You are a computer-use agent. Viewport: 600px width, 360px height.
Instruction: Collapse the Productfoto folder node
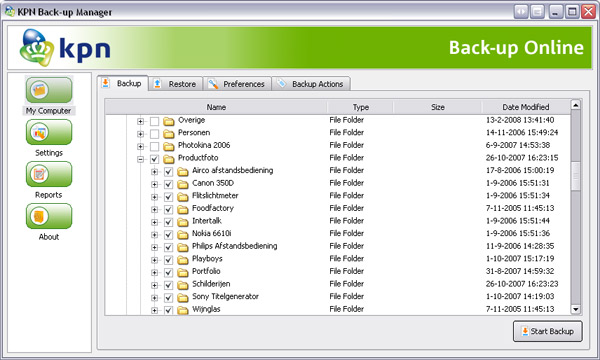point(140,160)
